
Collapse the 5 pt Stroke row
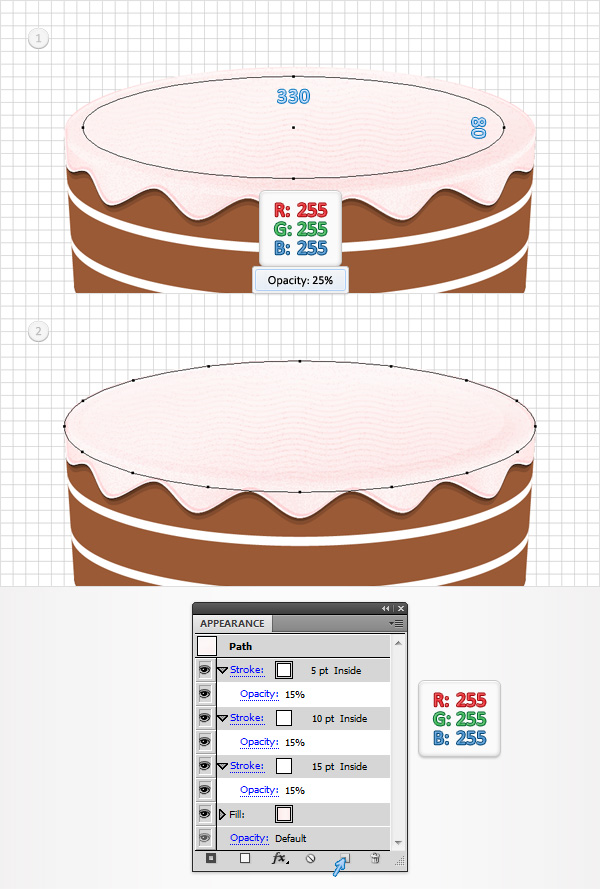pyautogui.click(x=222, y=670)
